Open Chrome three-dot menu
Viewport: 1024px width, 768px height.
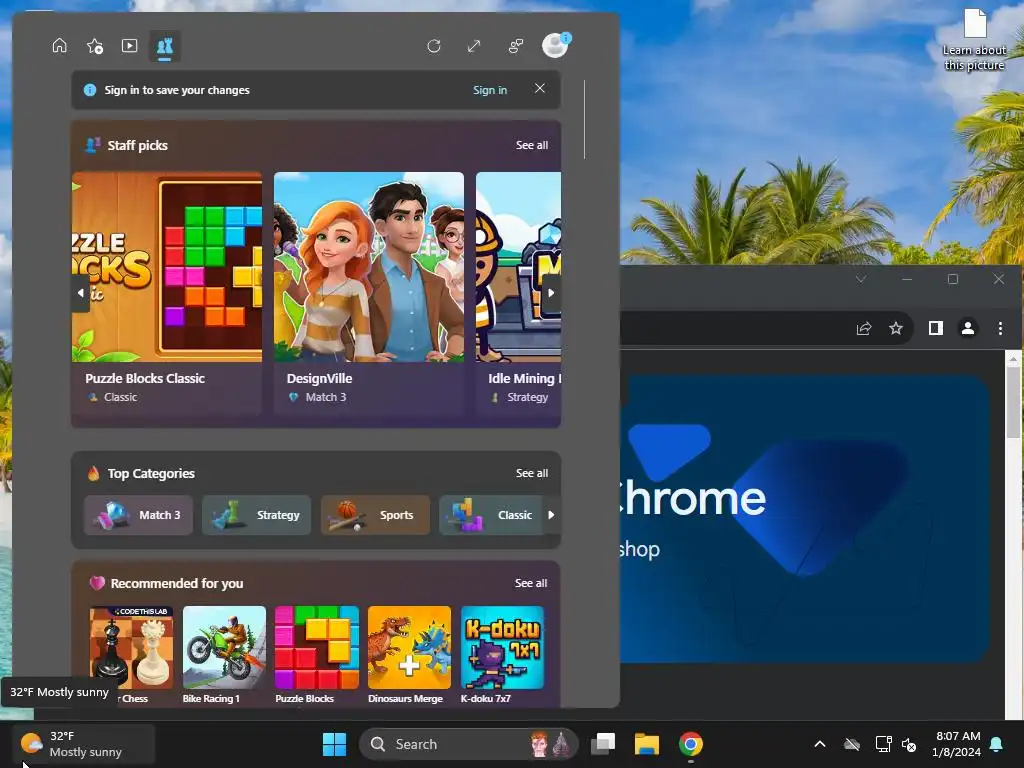click(x=1000, y=328)
